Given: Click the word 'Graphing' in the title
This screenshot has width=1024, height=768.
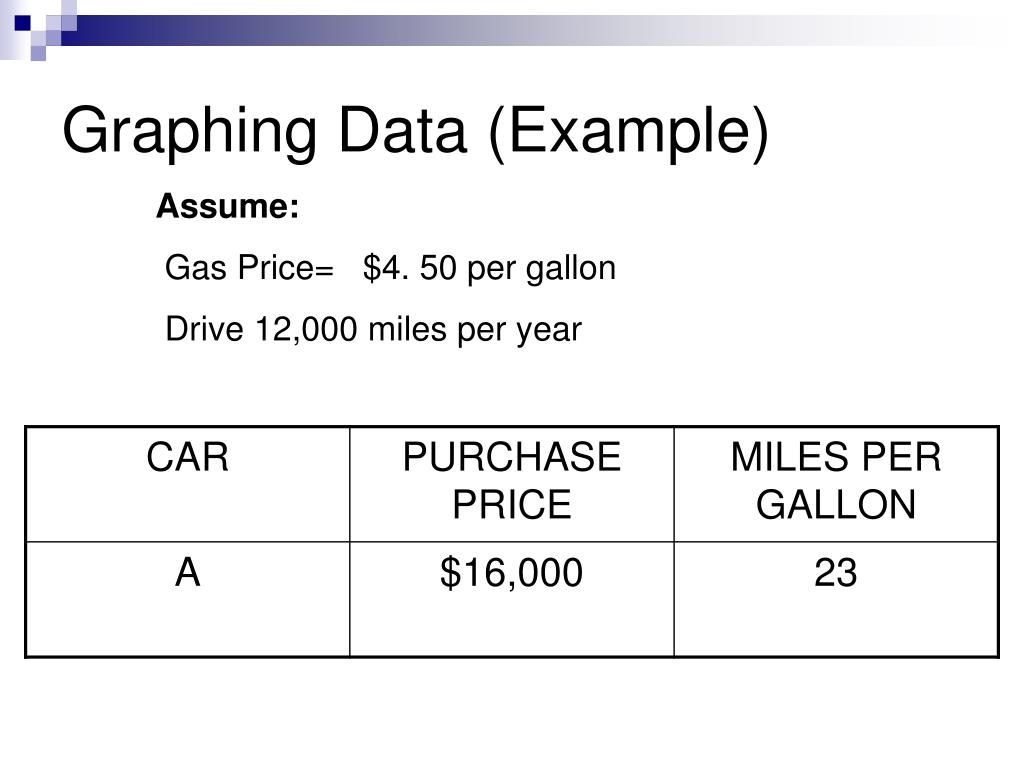Looking at the screenshot, I should pos(189,134).
